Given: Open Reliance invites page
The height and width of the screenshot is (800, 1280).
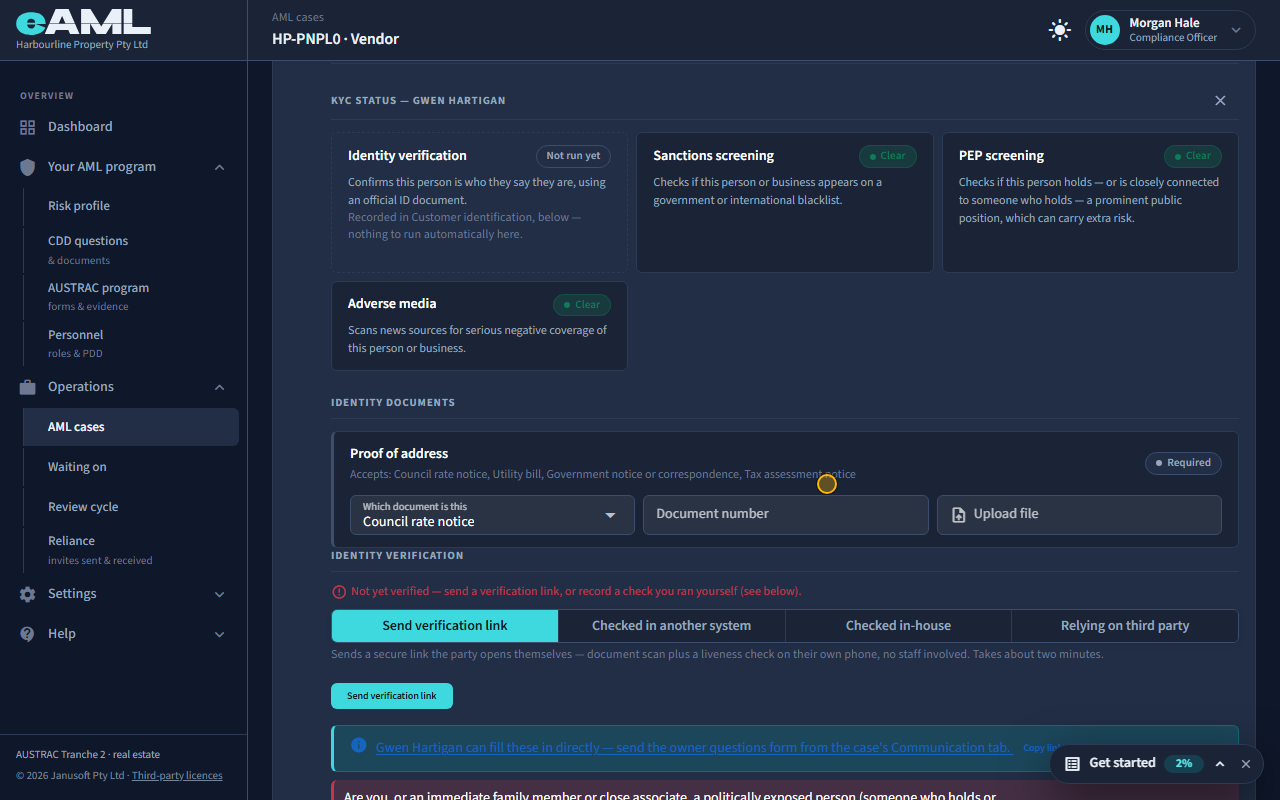Looking at the screenshot, I should tap(131, 549).
